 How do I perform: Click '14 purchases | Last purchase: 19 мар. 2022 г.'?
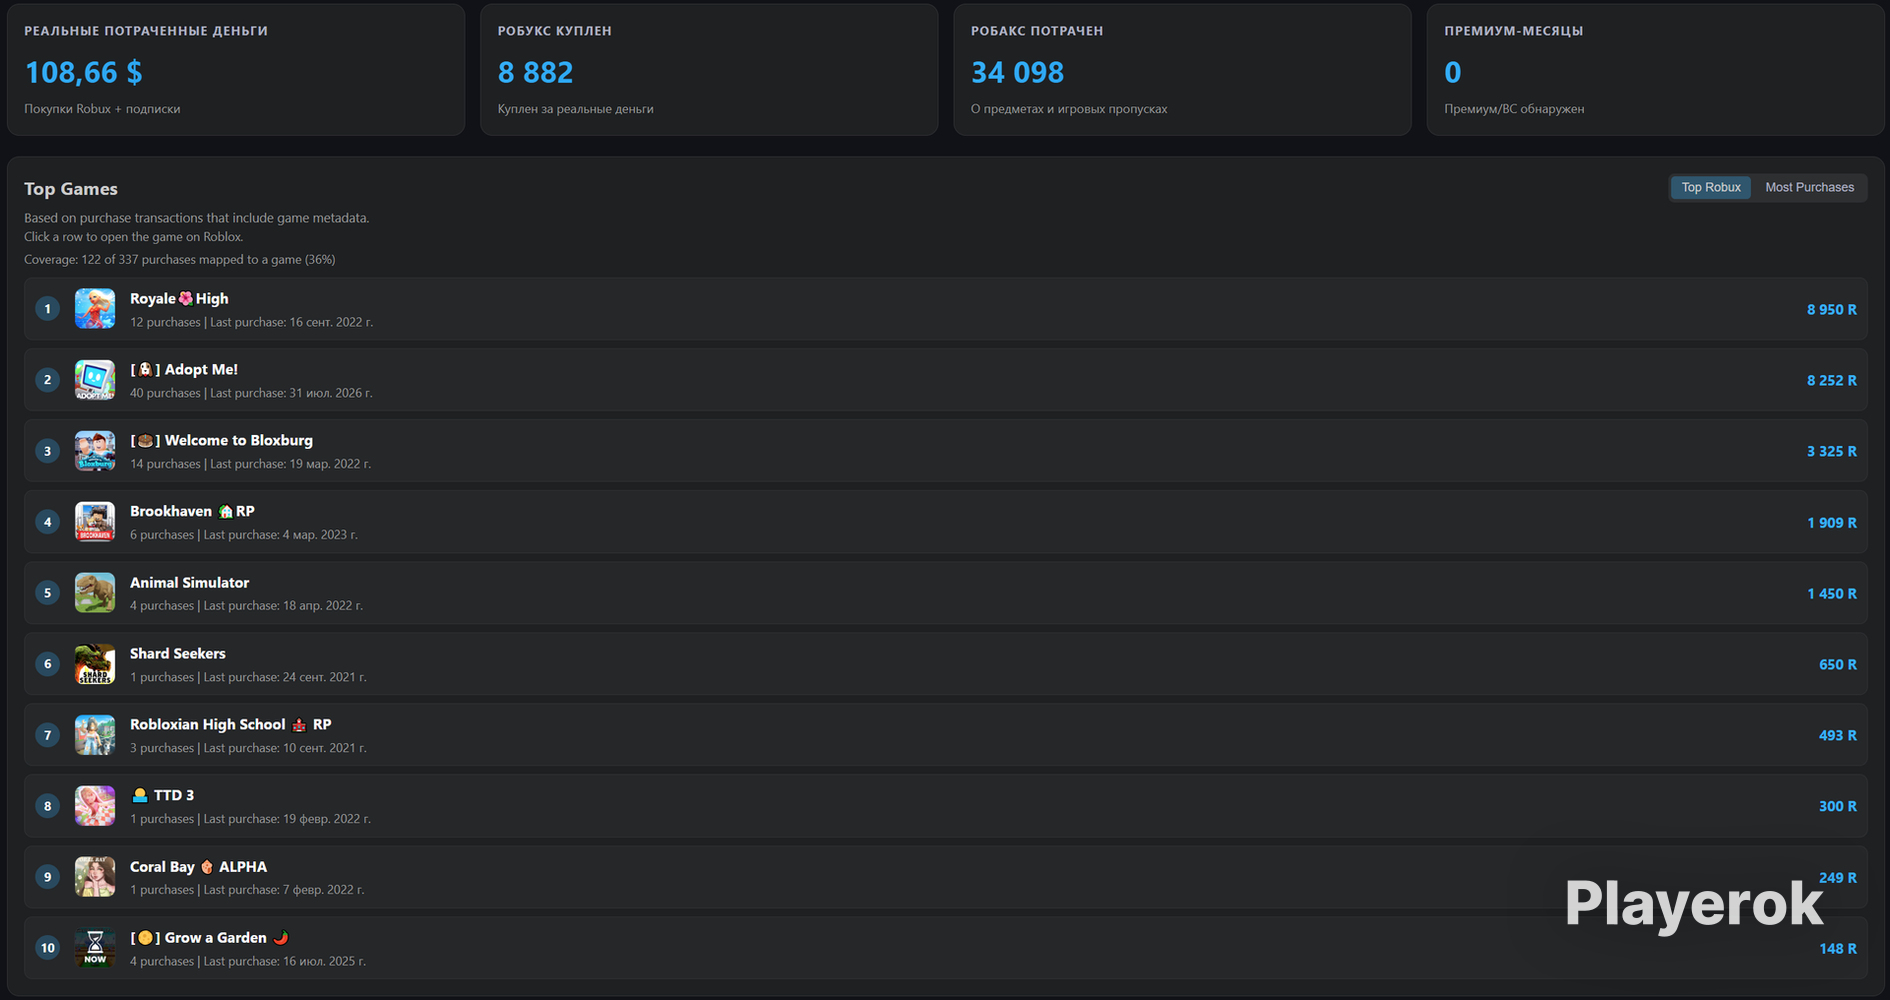(250, 464)
